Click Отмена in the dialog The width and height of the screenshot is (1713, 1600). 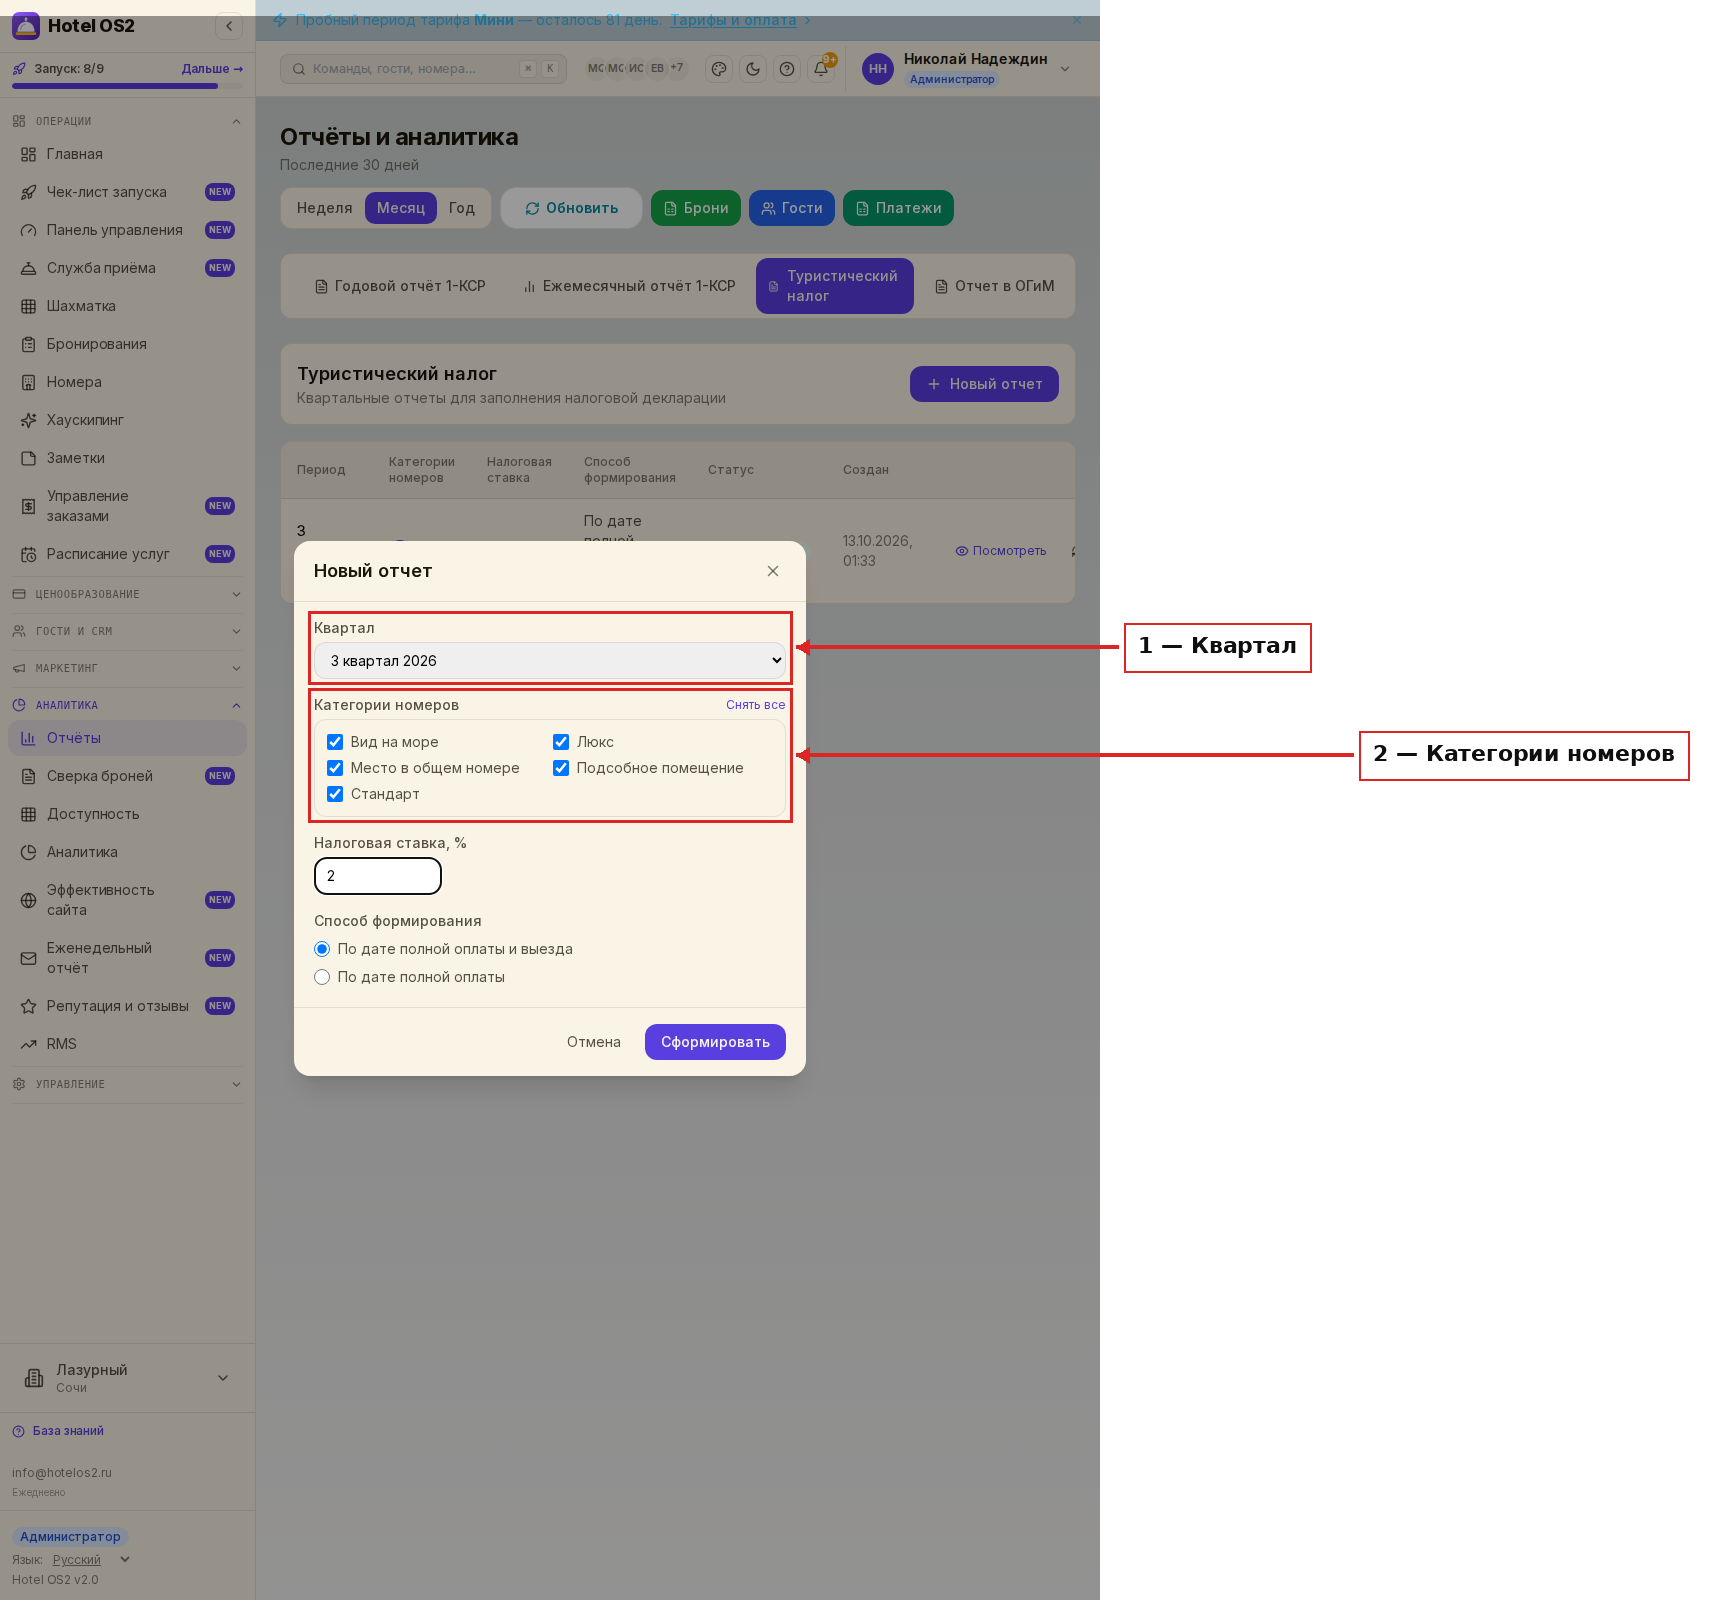coord(594,1042)
